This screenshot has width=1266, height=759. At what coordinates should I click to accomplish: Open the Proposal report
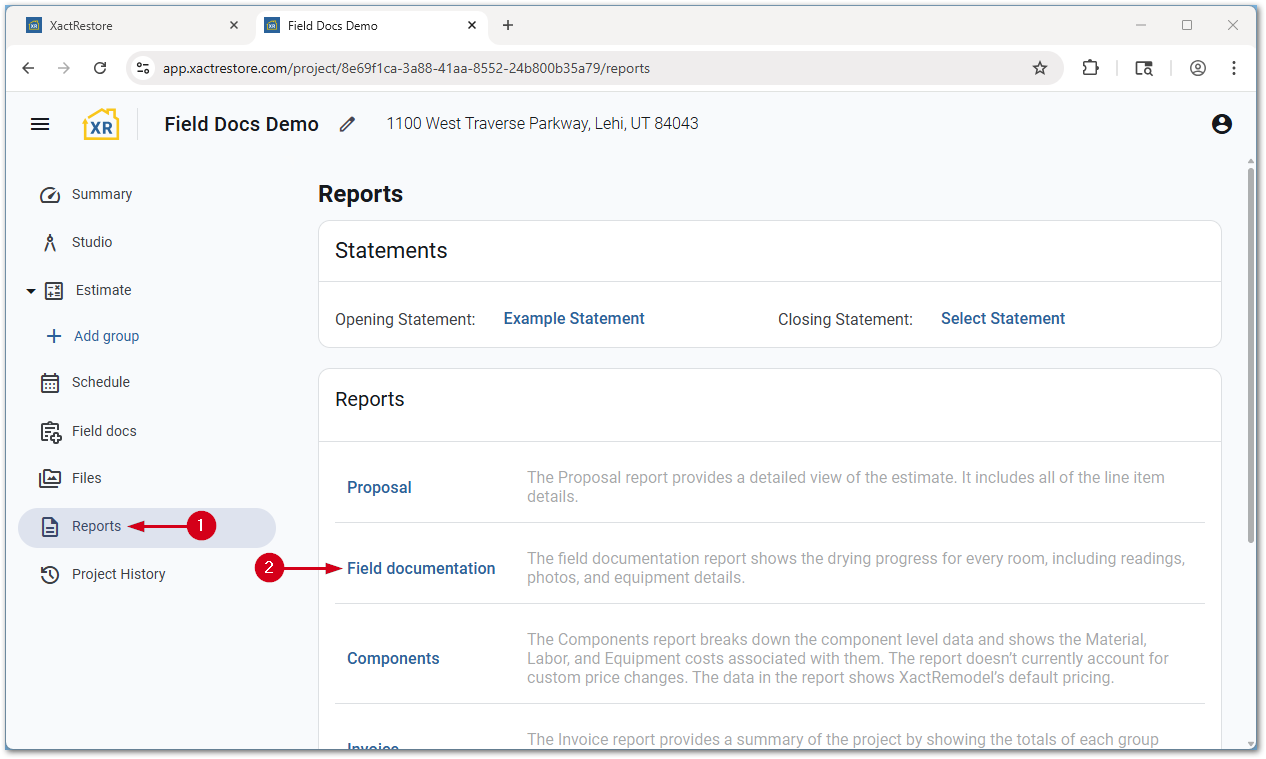(x=379, y=487)
